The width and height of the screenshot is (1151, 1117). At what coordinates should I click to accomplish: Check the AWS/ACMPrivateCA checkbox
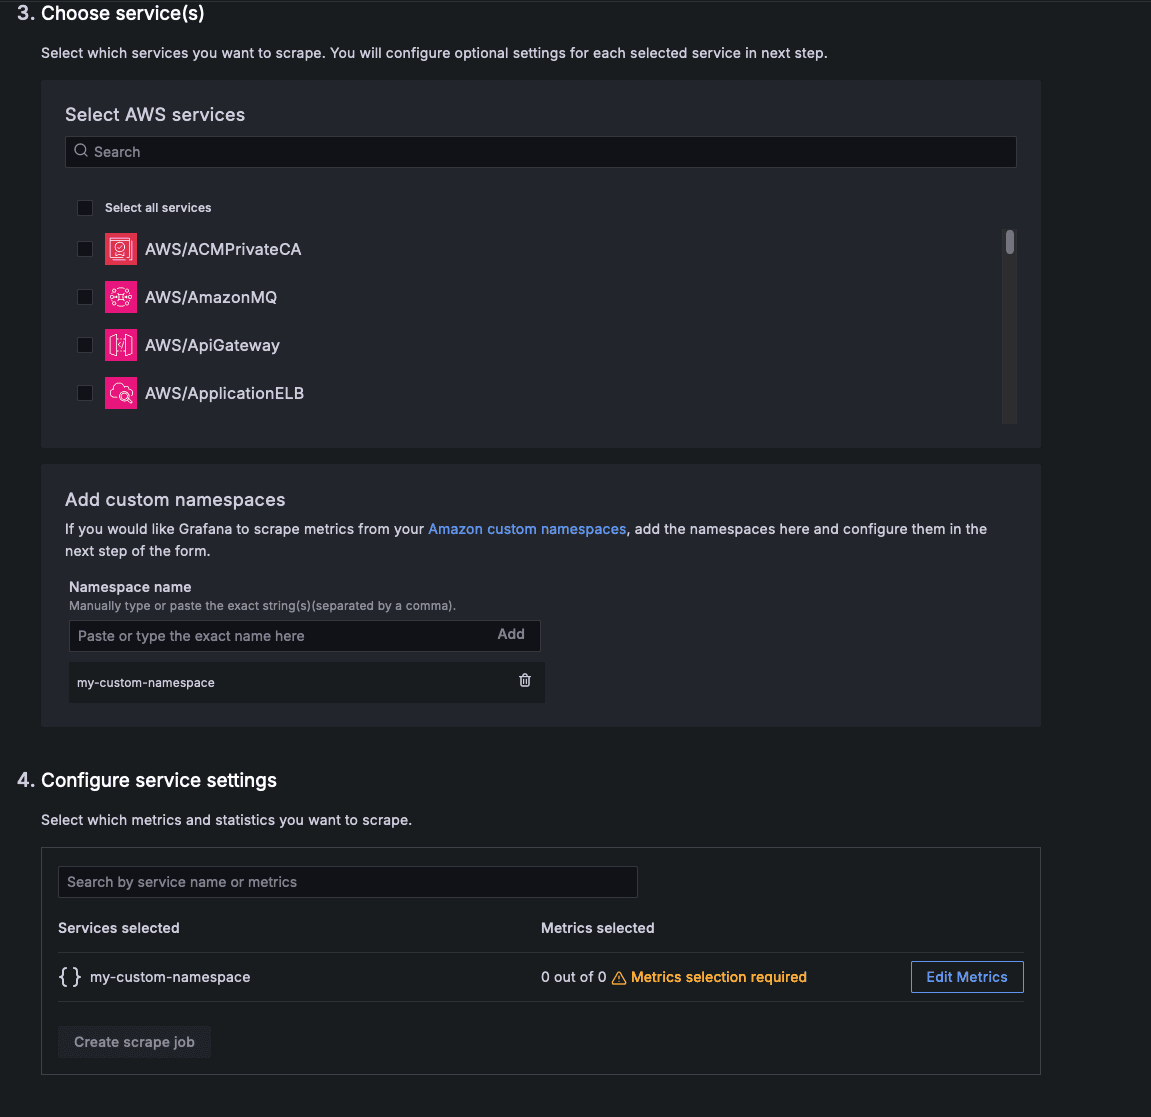tap(84, 249)
